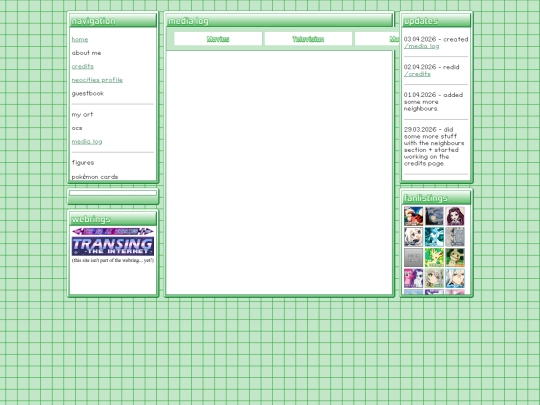Open the pink and white ponies fanlisting icon
Screen dimensions: 540x405
click(413, 278)
